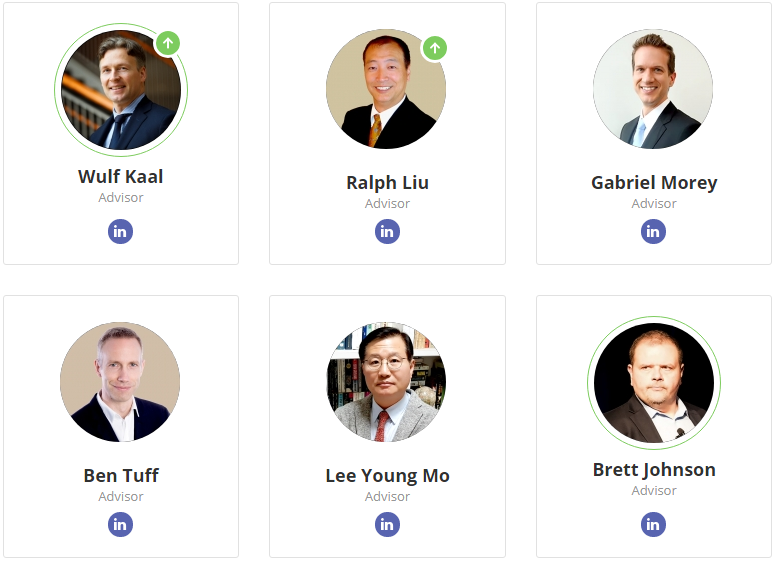This screenshot has height=561, width=776.
Task: Click green arrow badge on Wulf Kaal's photo
Action: (x=168, y=43)
